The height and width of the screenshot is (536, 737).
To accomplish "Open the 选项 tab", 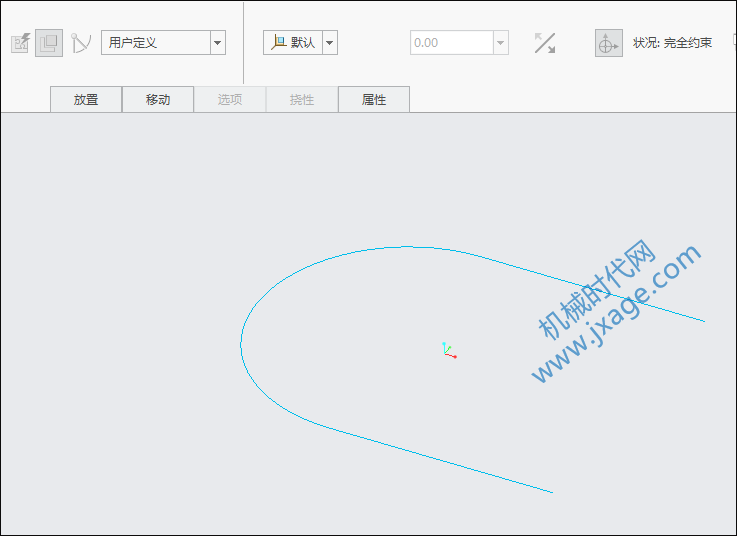I will click(230, 99).
